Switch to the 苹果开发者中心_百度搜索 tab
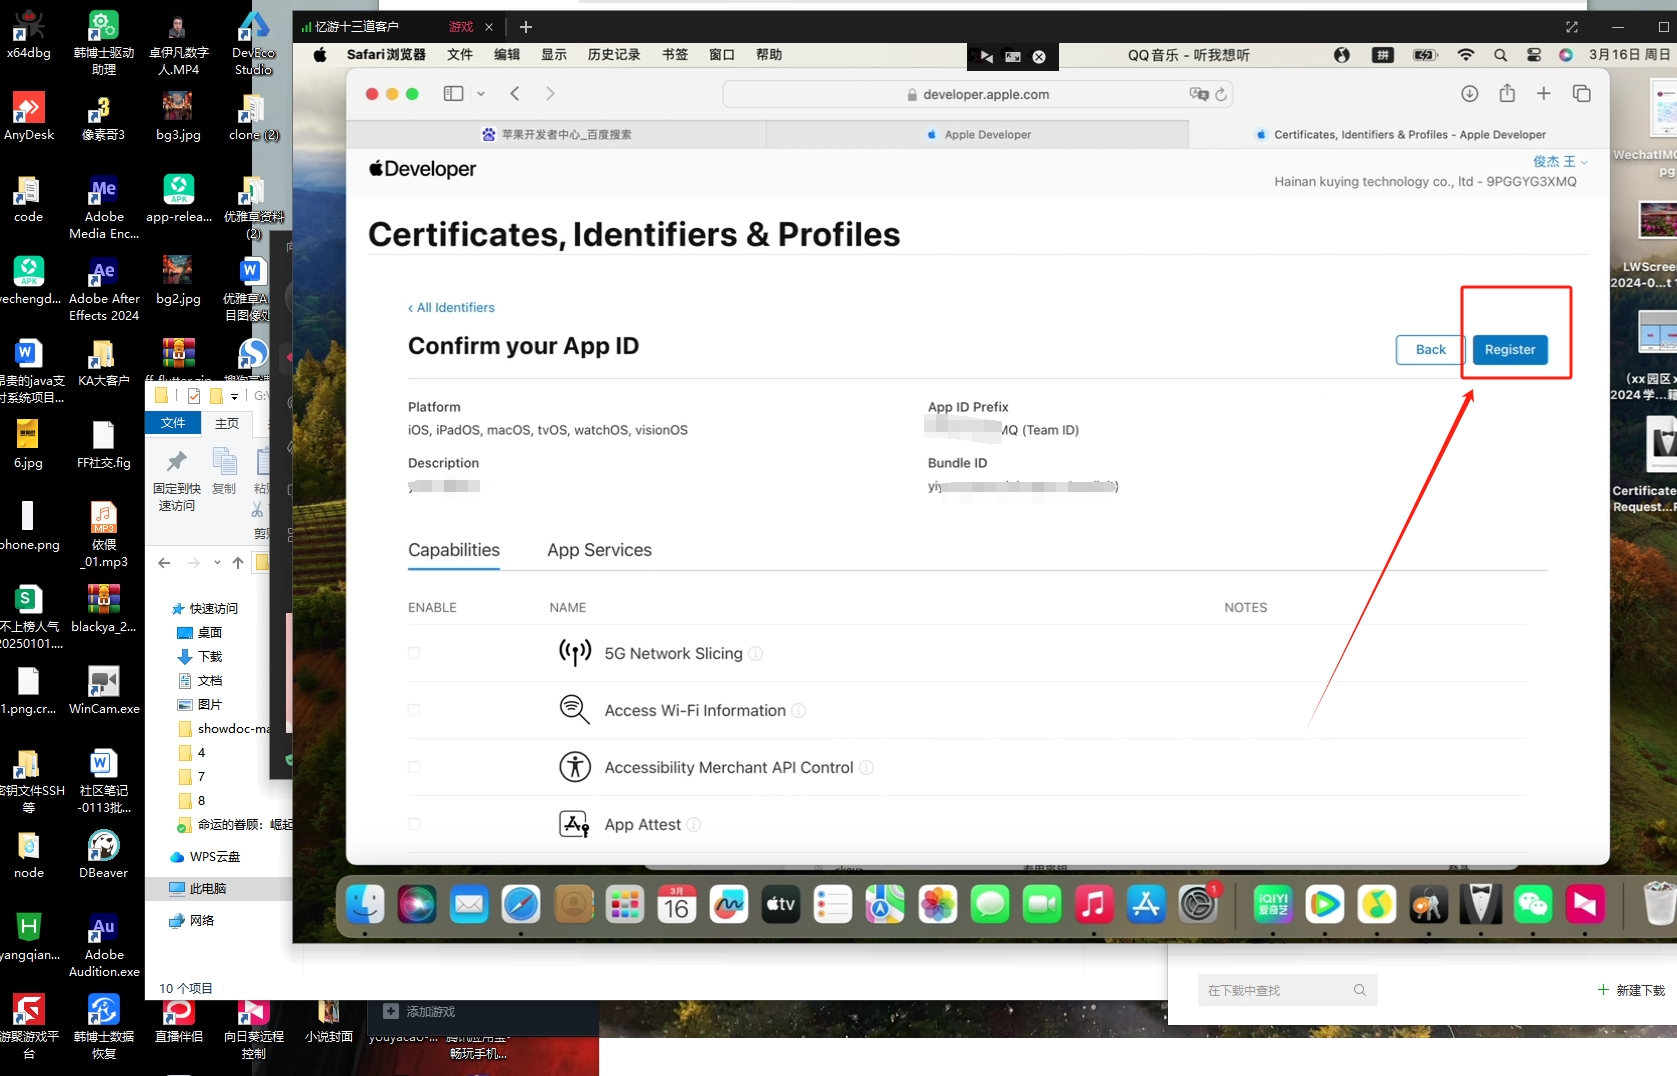Image resolution: width=1677 pixels, height=1076 pixels. click(556, 134)
